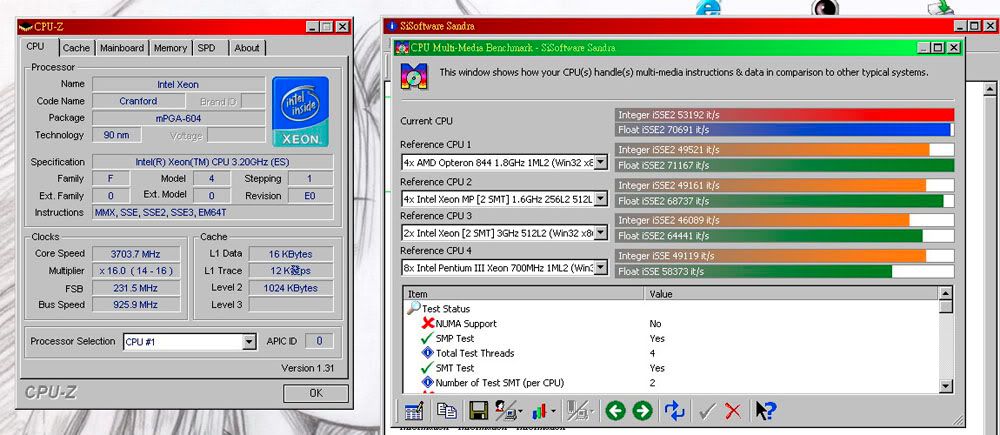
Task: Click the CPU Multi-Media Benchmark window title icon
Action: click(402, 47)
